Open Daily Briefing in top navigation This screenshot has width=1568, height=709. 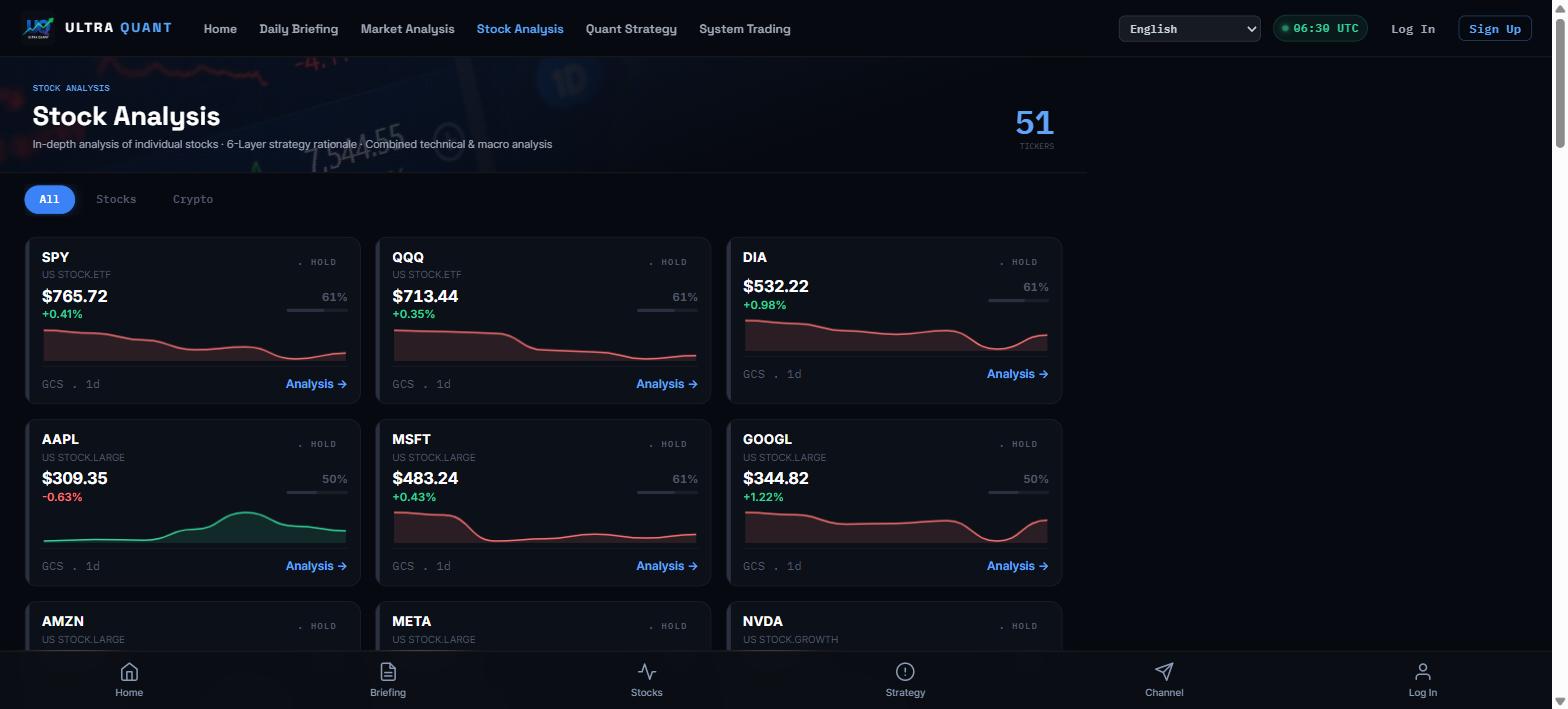pyautogui.click(x=299, y=29)
